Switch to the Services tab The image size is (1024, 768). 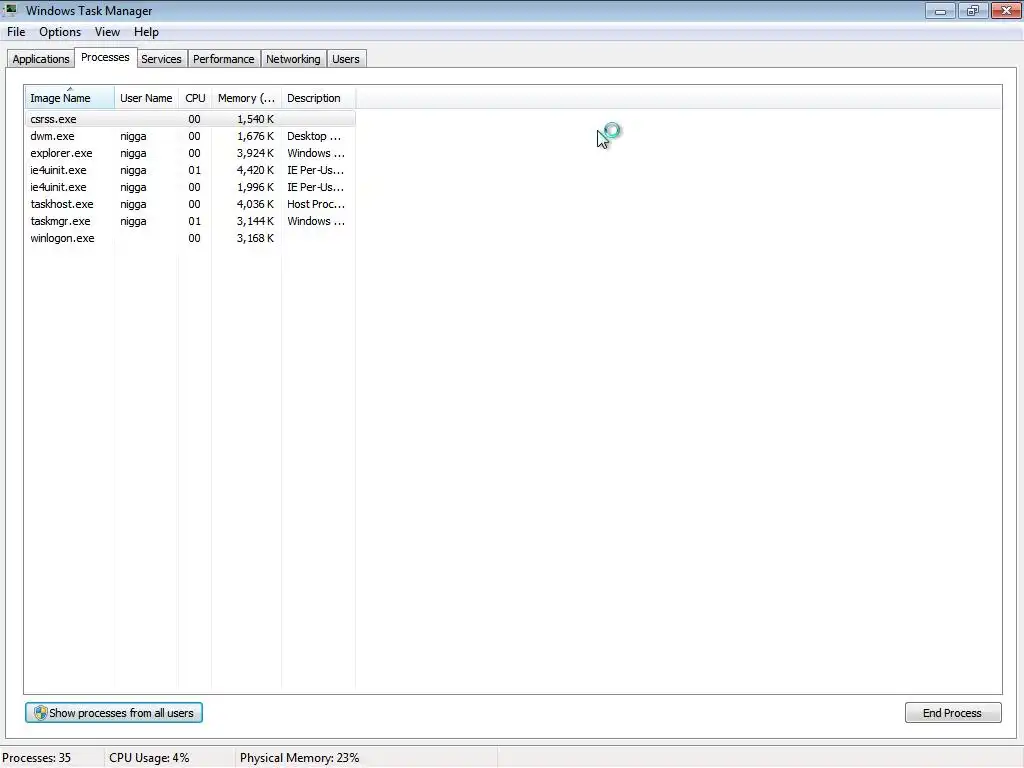(x=161, y=59)
